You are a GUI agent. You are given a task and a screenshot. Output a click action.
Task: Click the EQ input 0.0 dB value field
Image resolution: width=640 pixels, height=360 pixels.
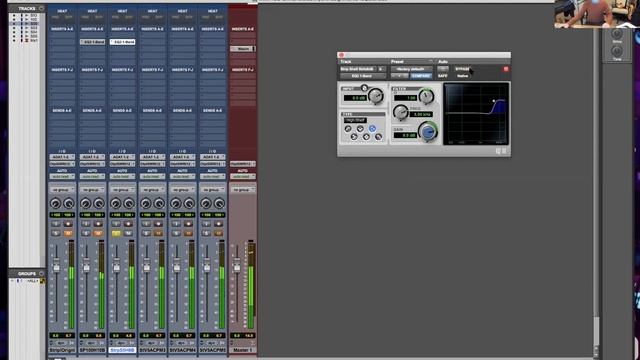pyautogui.click(x=356, y=98)
